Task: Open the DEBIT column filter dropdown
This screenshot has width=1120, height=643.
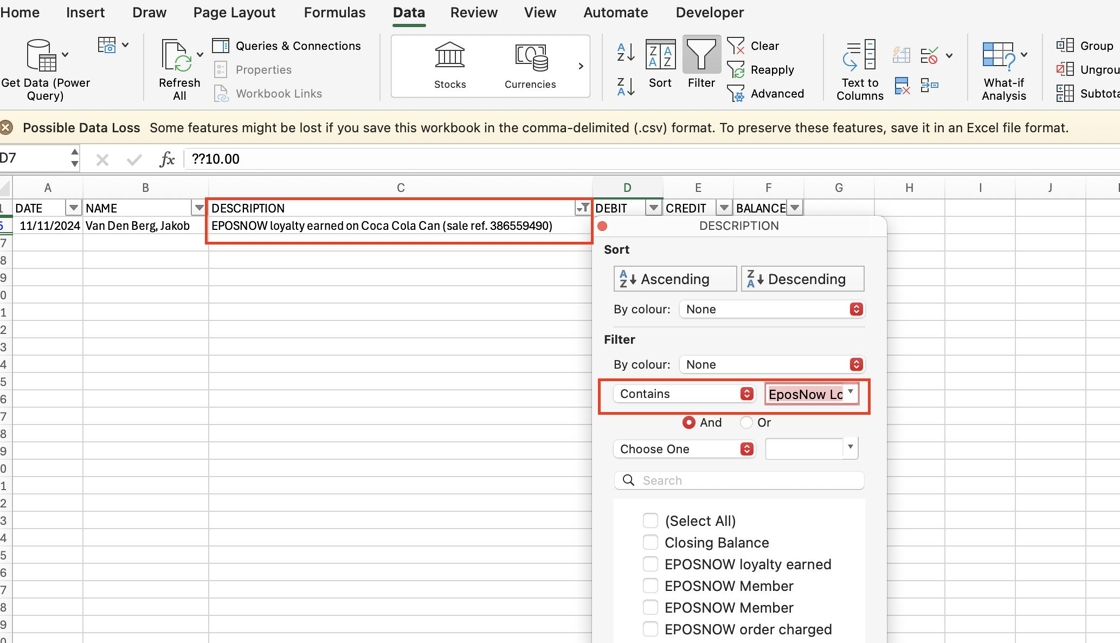Action: 653,208
